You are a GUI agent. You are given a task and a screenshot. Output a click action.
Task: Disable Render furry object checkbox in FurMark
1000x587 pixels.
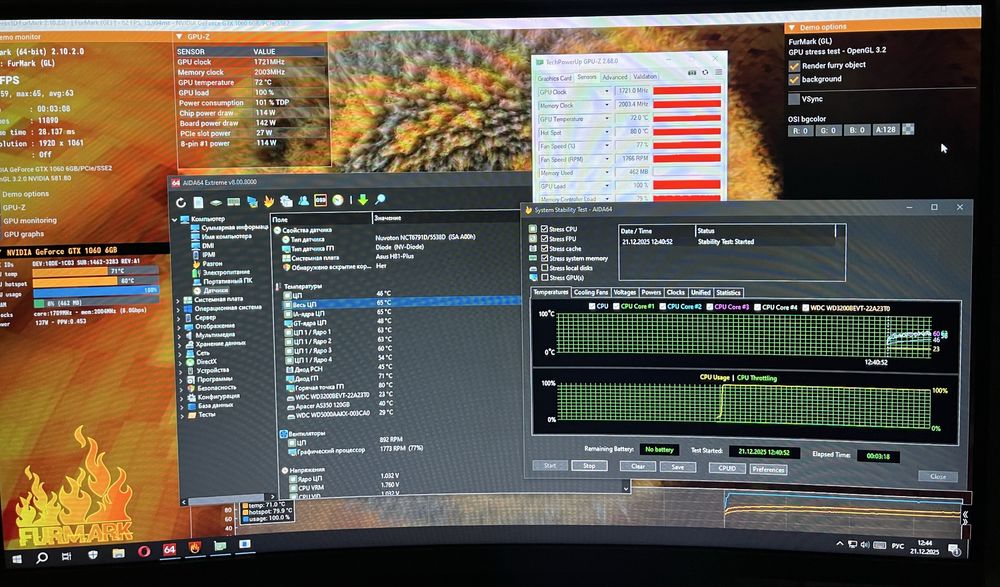tap(794, 66)
